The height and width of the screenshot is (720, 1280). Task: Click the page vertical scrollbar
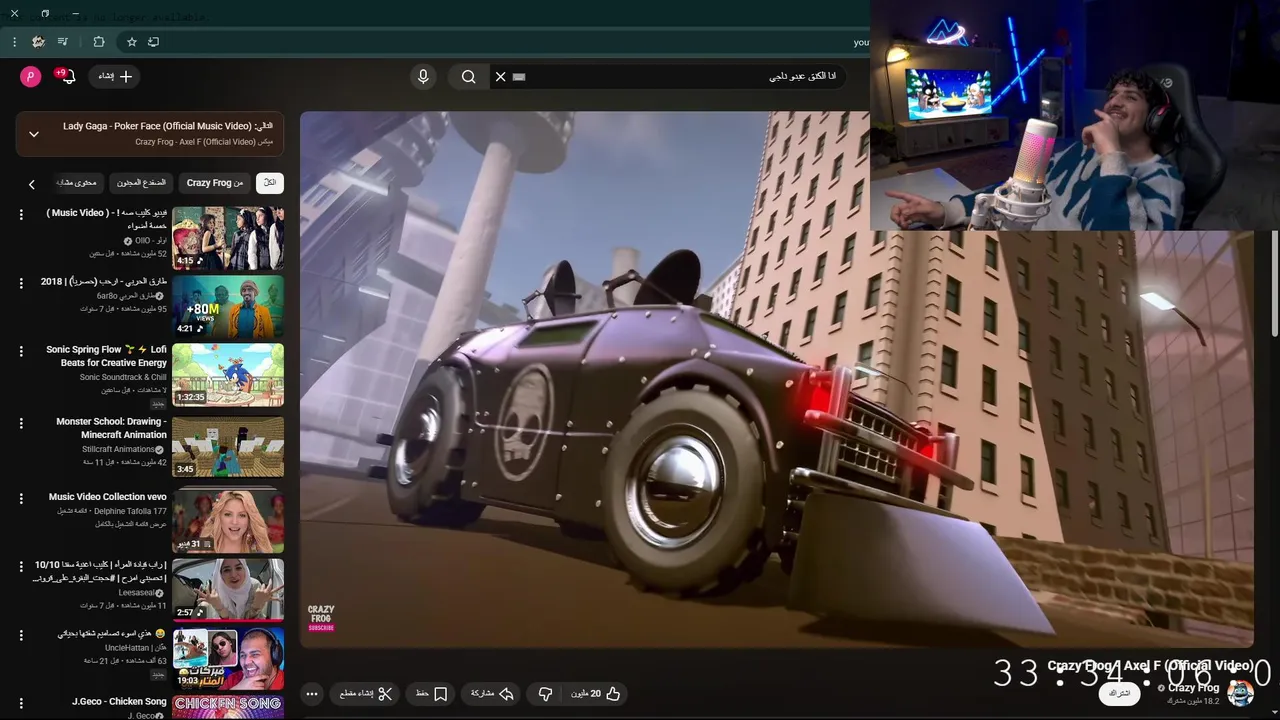click(1274, 283)
